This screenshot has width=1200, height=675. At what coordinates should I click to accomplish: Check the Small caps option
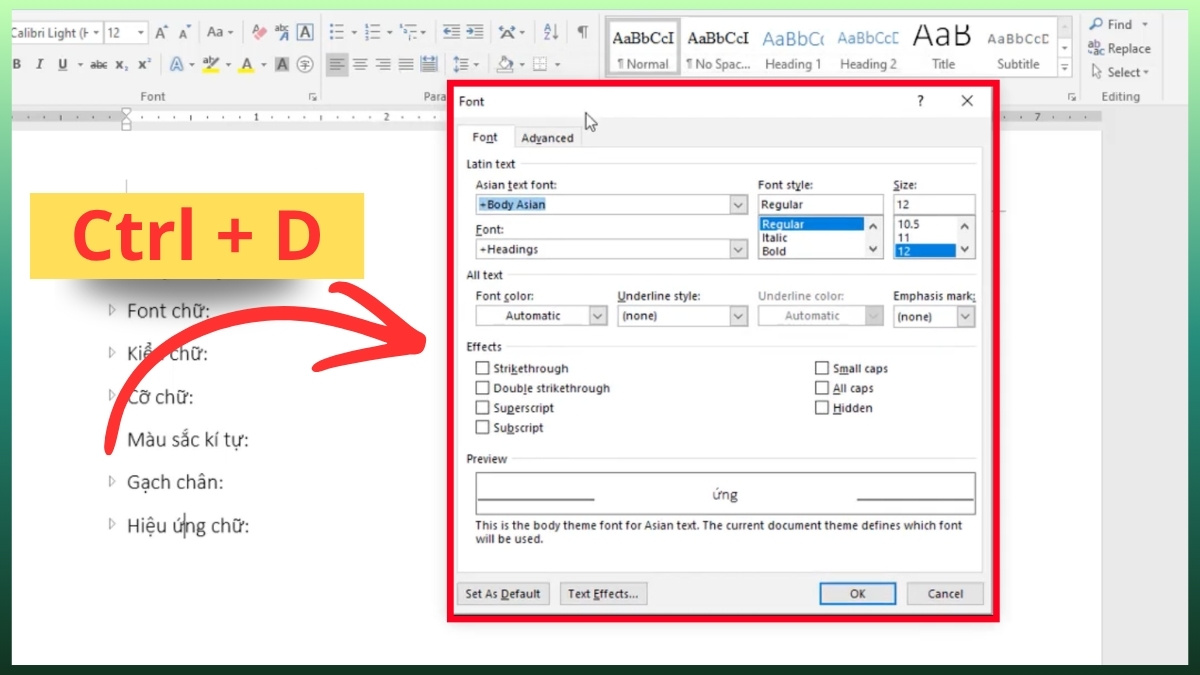point(822,369)
